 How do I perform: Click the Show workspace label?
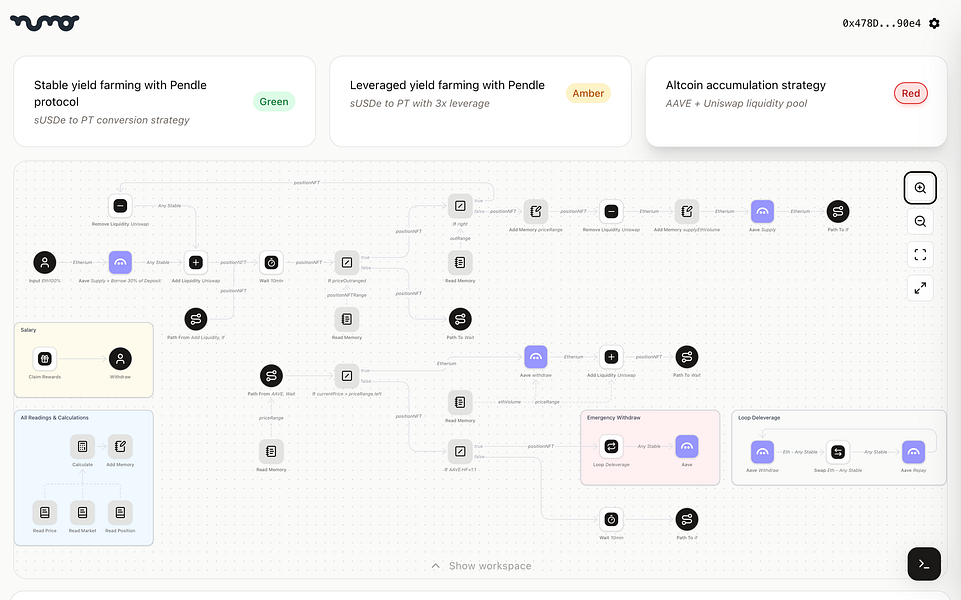coord(490,566)
